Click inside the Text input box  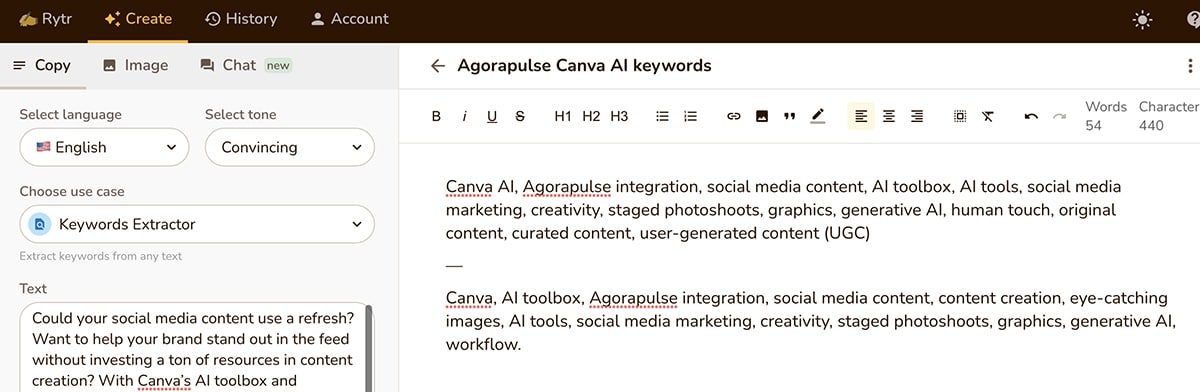coord(195,347)
